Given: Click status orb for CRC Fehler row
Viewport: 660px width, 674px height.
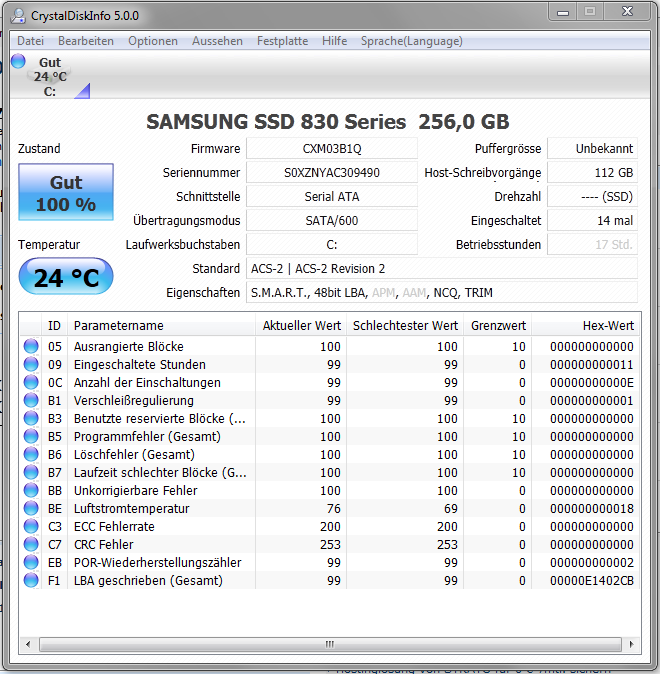Looking at the screenshot, I should [31, 545].
